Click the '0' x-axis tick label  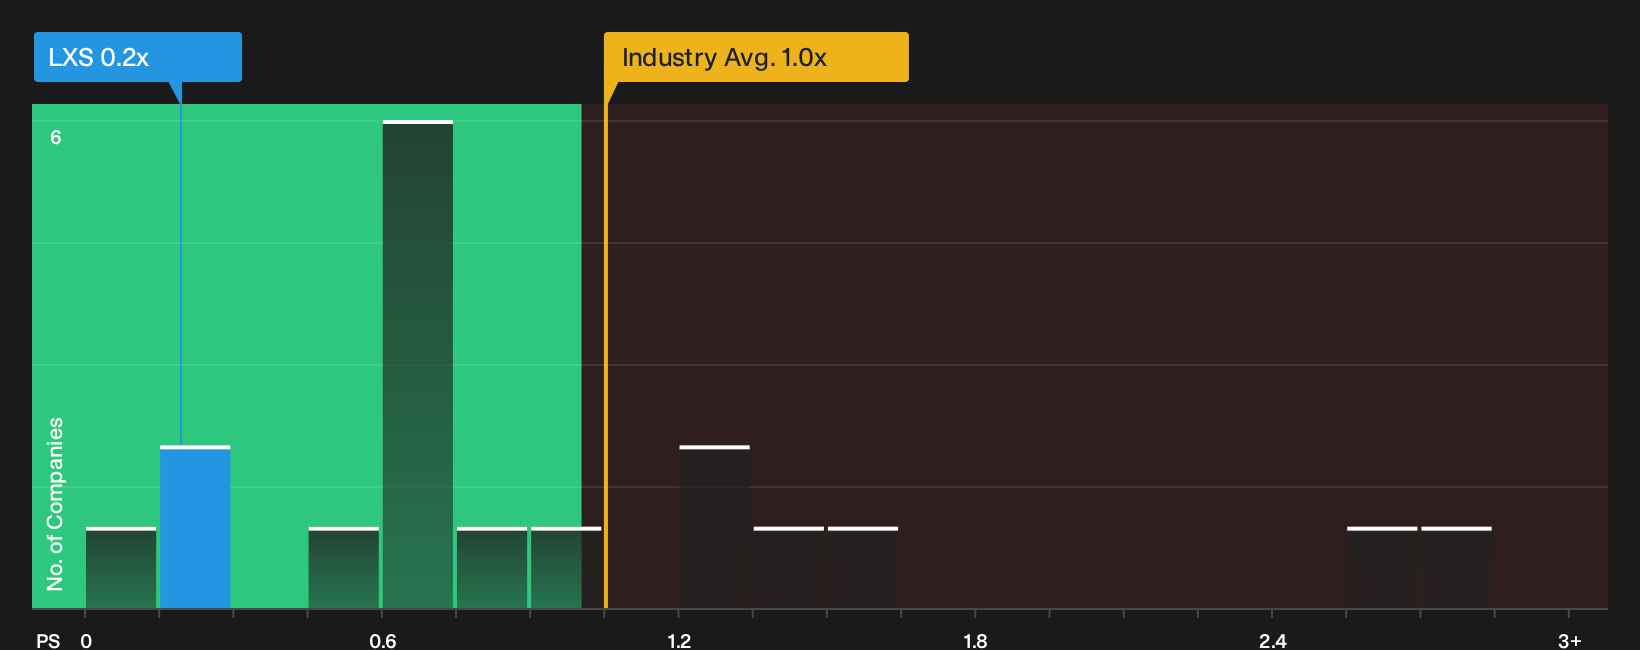coord(86,641)
